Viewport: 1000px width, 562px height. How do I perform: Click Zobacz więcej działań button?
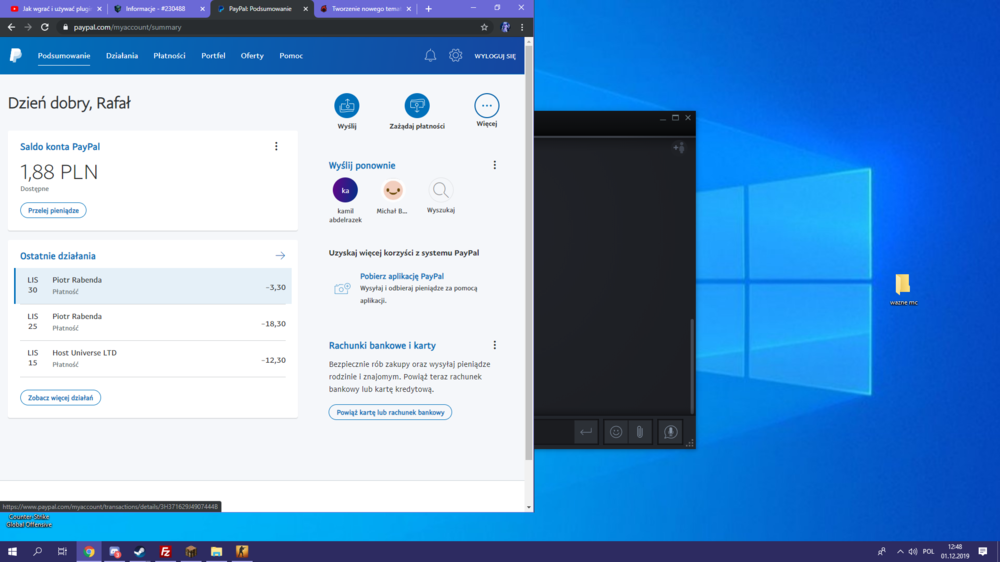click(61, 397)
